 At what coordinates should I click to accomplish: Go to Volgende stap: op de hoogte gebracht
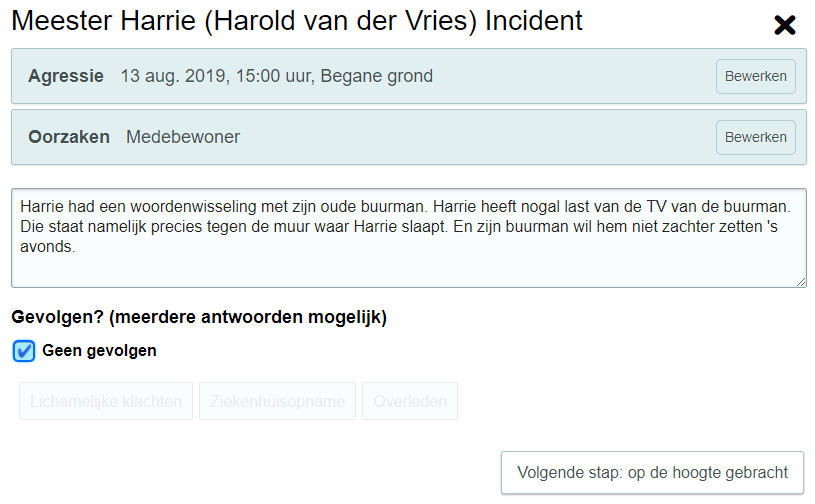(652, 473)
